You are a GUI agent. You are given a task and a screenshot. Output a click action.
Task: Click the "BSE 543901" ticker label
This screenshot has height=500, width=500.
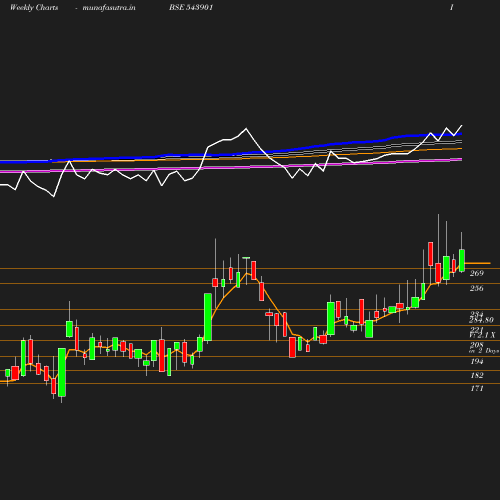tap(191, 7)
